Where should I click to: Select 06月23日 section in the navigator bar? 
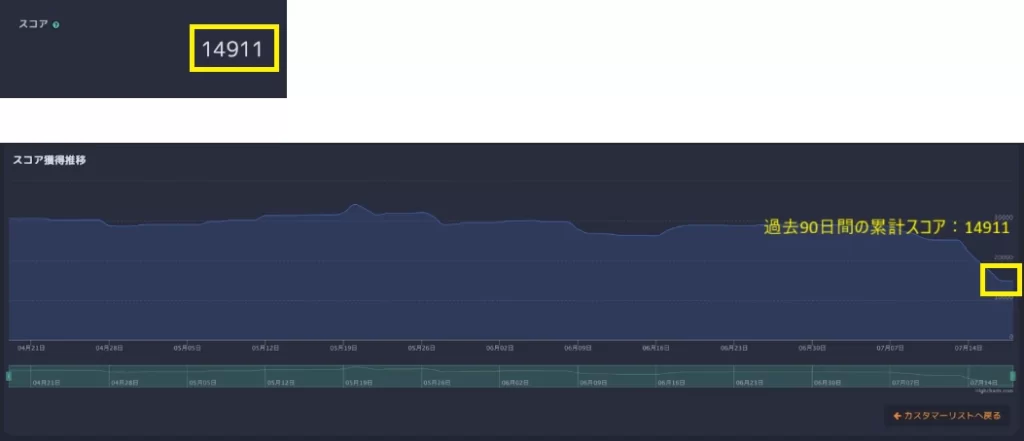pyautogui.click(x=749, y=382)
